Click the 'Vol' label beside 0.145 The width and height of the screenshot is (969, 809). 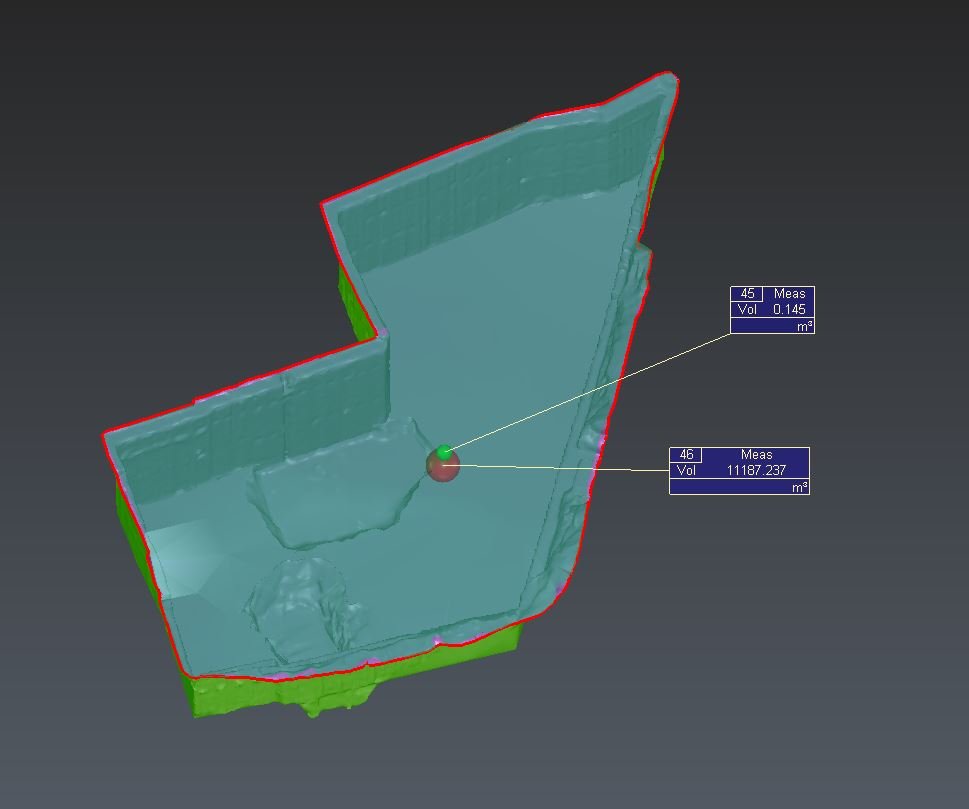pos(747,310)
